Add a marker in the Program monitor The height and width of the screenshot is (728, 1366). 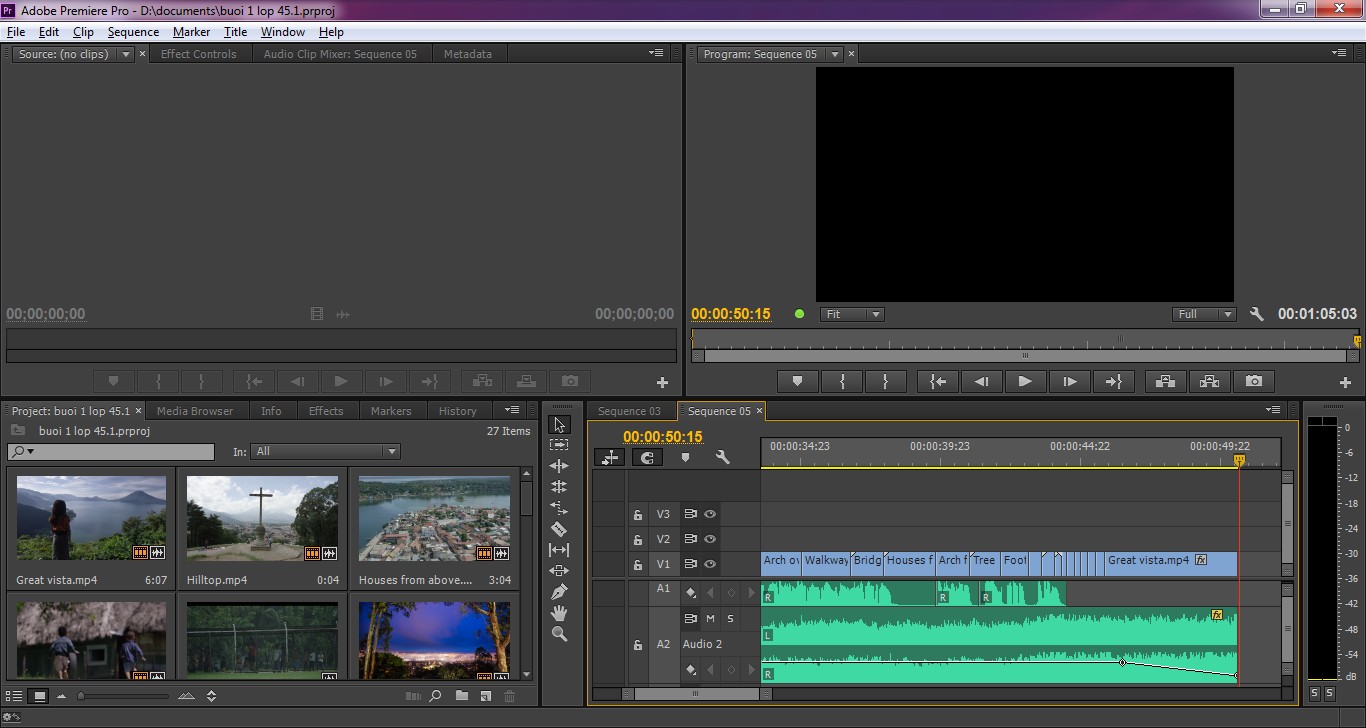click(797, 381)
